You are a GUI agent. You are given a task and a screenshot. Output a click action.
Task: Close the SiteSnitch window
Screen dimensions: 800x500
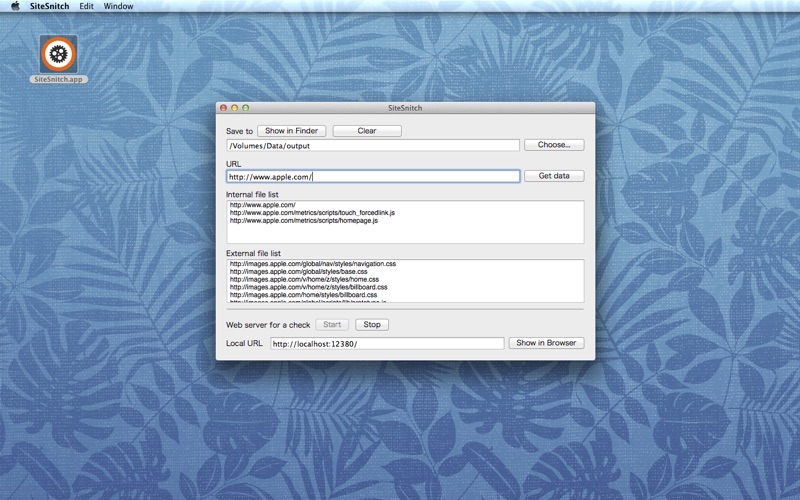click(x=223, y=108)
